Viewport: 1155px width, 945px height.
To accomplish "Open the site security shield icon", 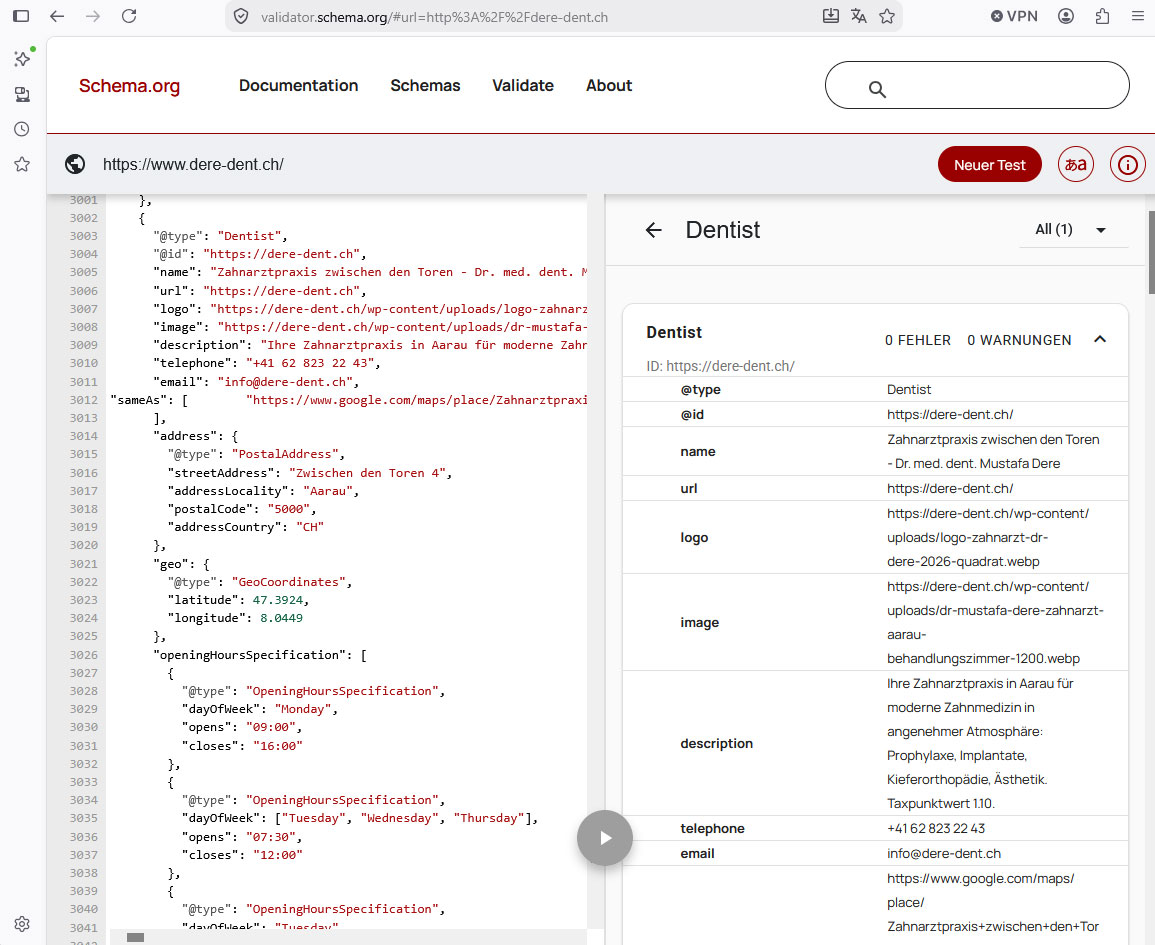I will click(241, 16).
